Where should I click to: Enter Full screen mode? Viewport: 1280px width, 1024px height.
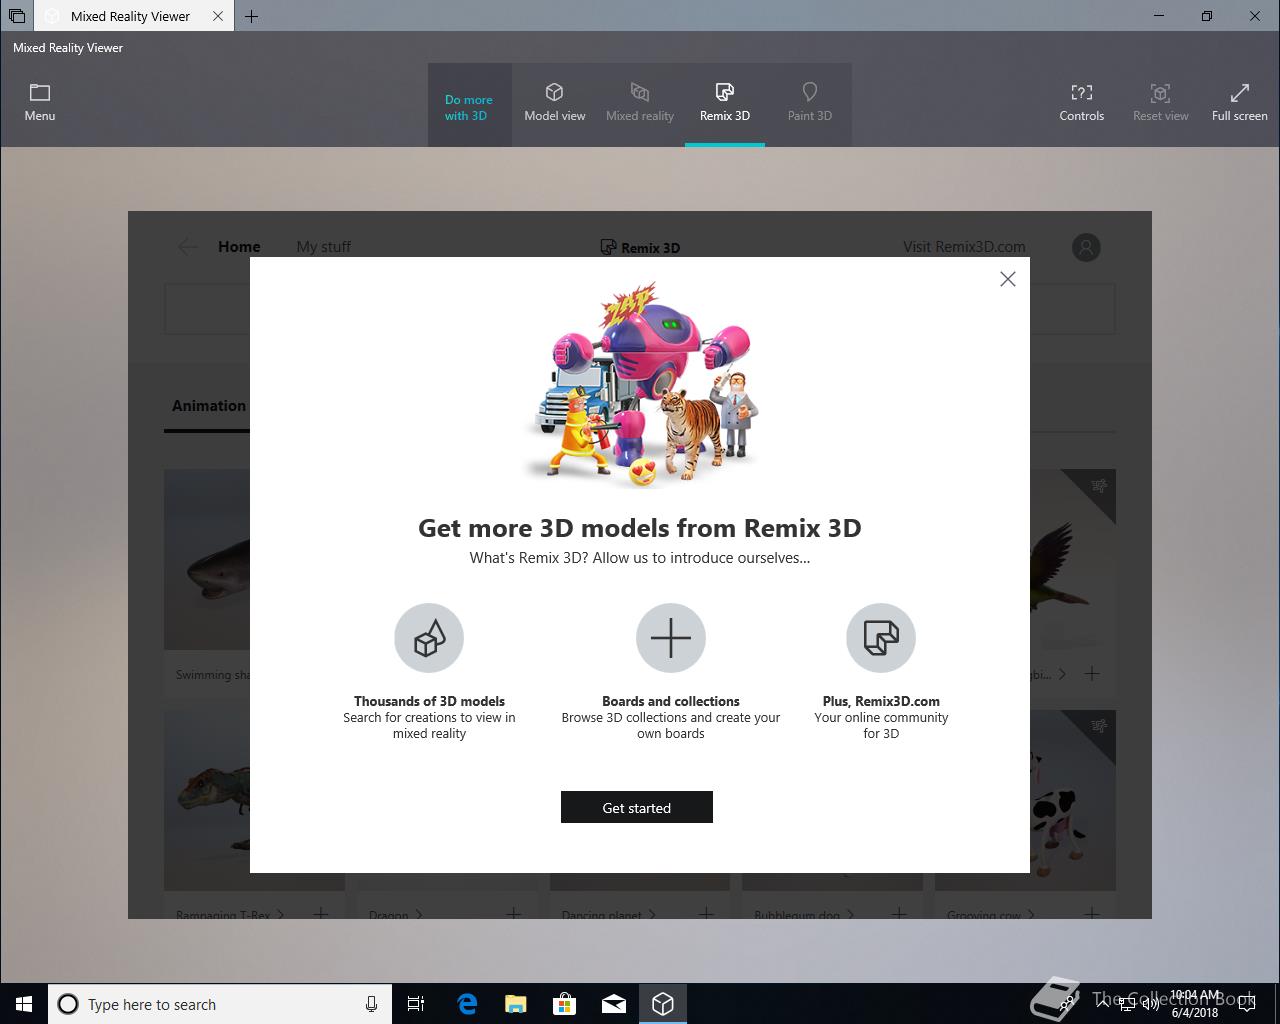[x=1240, y=103]
